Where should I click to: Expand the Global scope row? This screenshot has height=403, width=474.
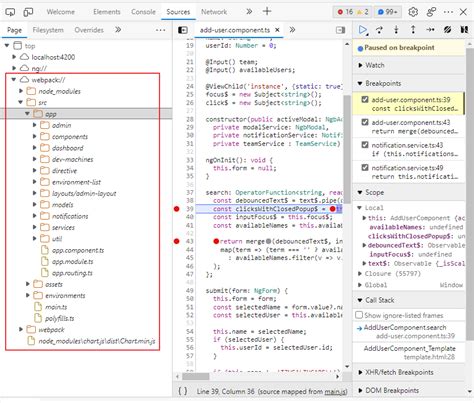360,285
